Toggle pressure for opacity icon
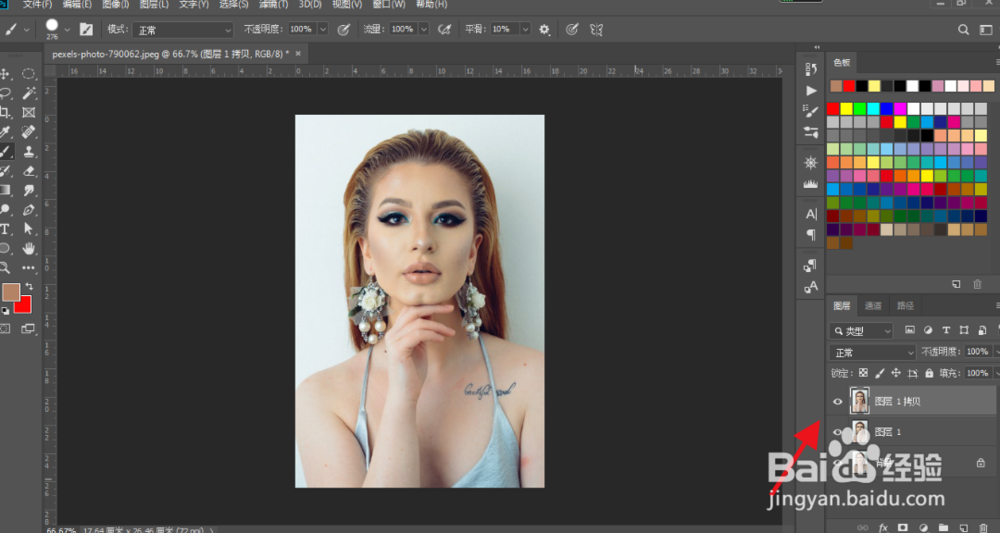 [344, 29]
